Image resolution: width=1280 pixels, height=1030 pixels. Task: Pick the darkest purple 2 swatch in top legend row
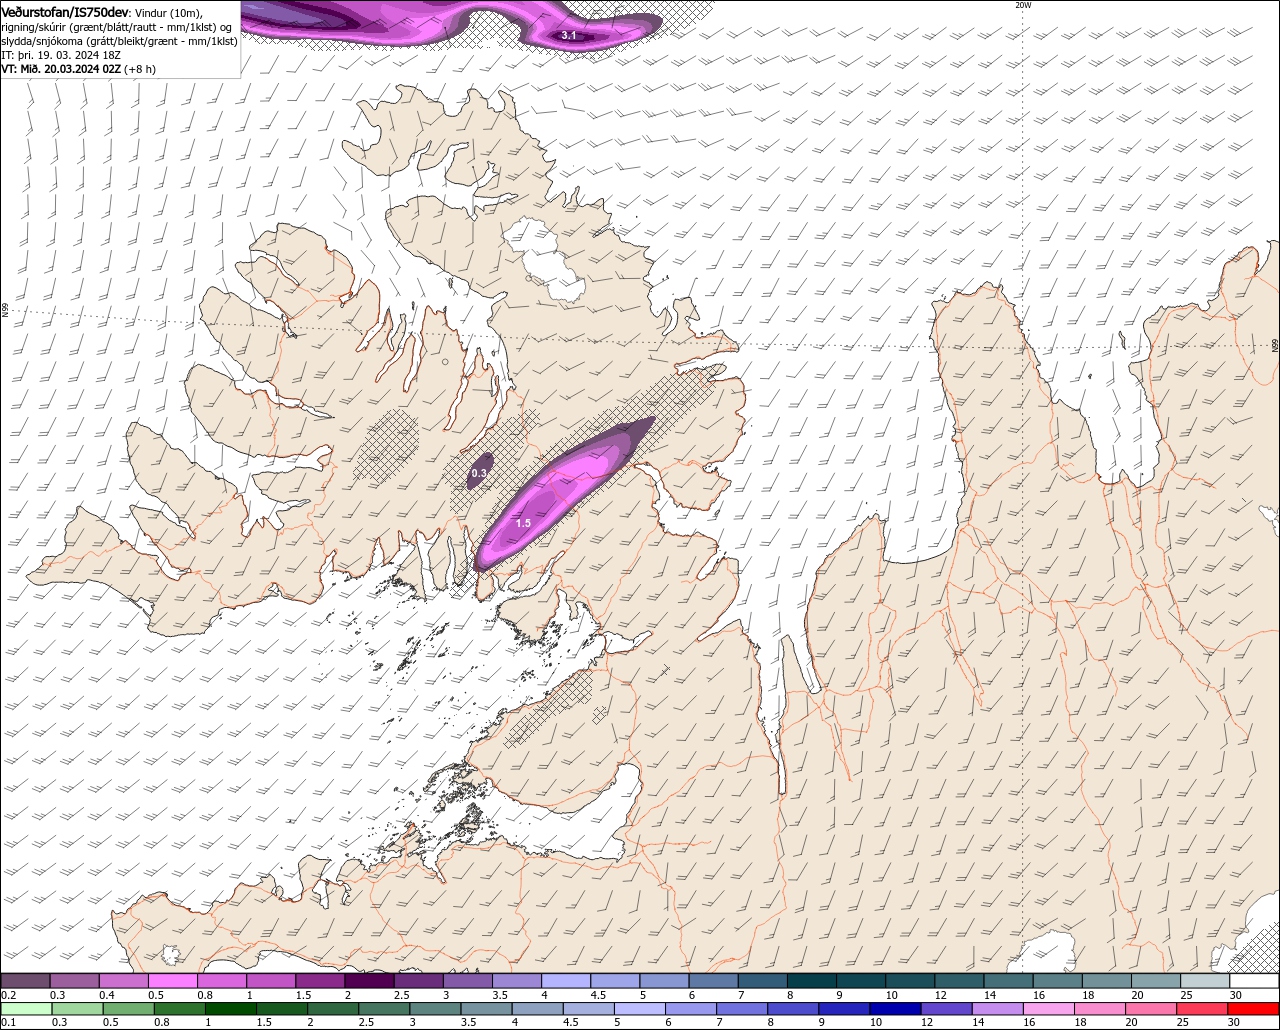pos(370,981)
